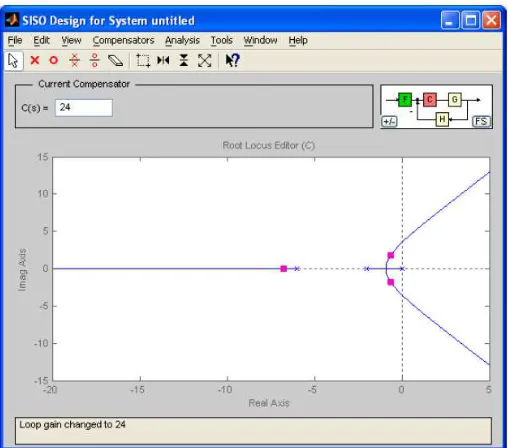This screenshot has height=448, width=508.
Task: Close the SISO Design window
Action: tap(492, 20)
